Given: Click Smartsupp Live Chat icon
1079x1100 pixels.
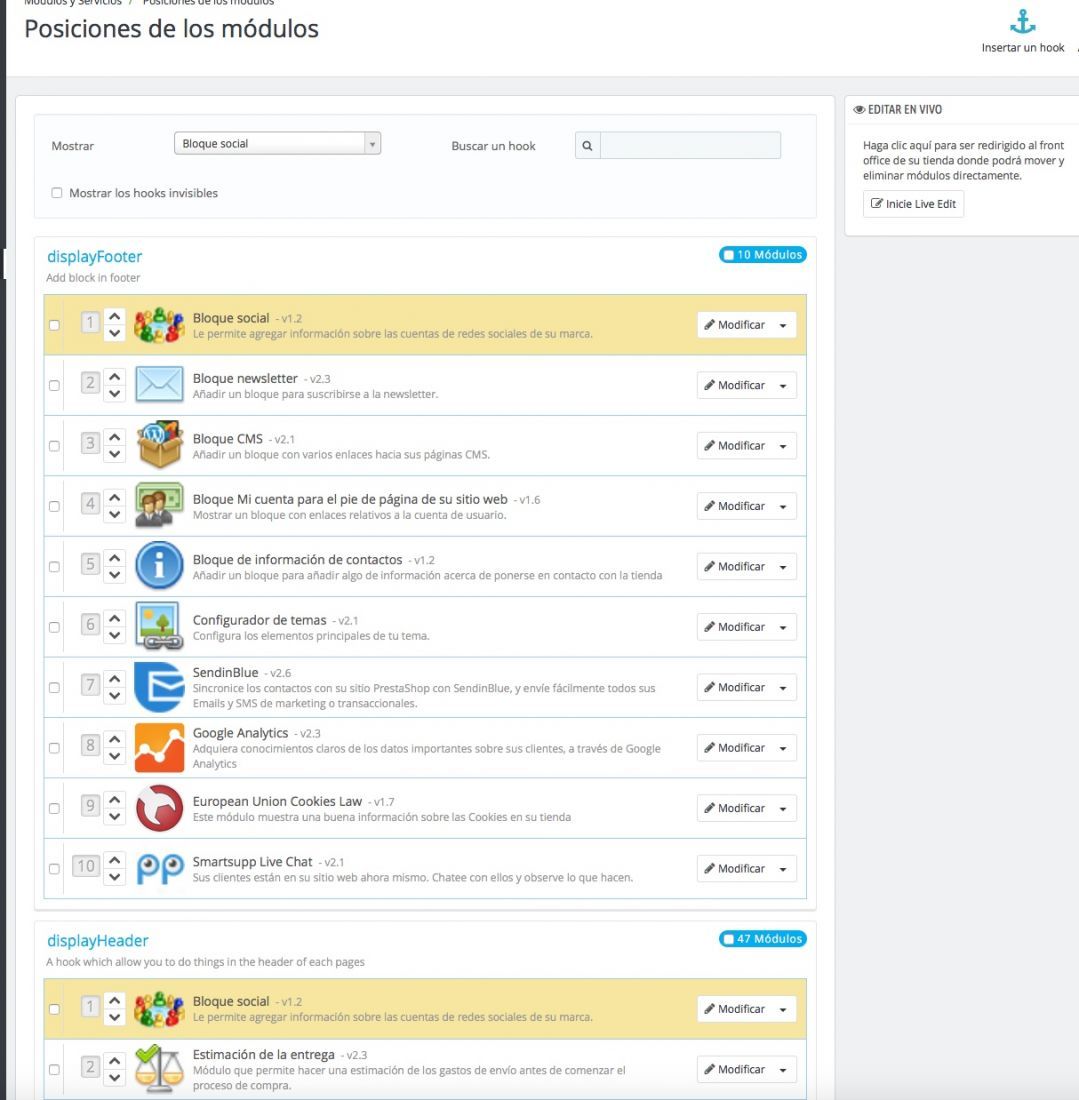Looking at the screenshot, I should [x=160, y=868].
